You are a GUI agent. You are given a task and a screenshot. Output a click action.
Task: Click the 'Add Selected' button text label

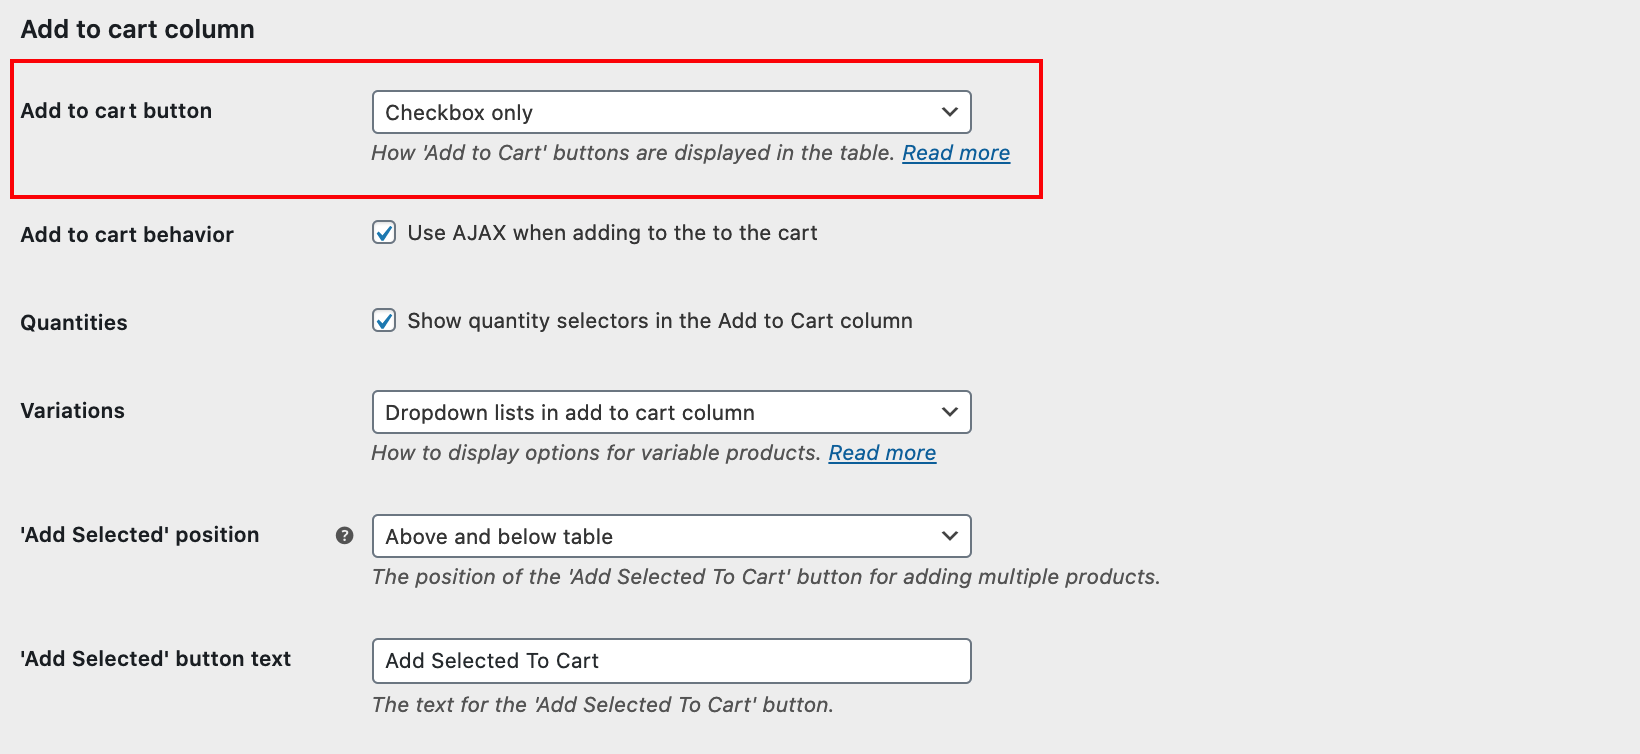pos(155,658)
